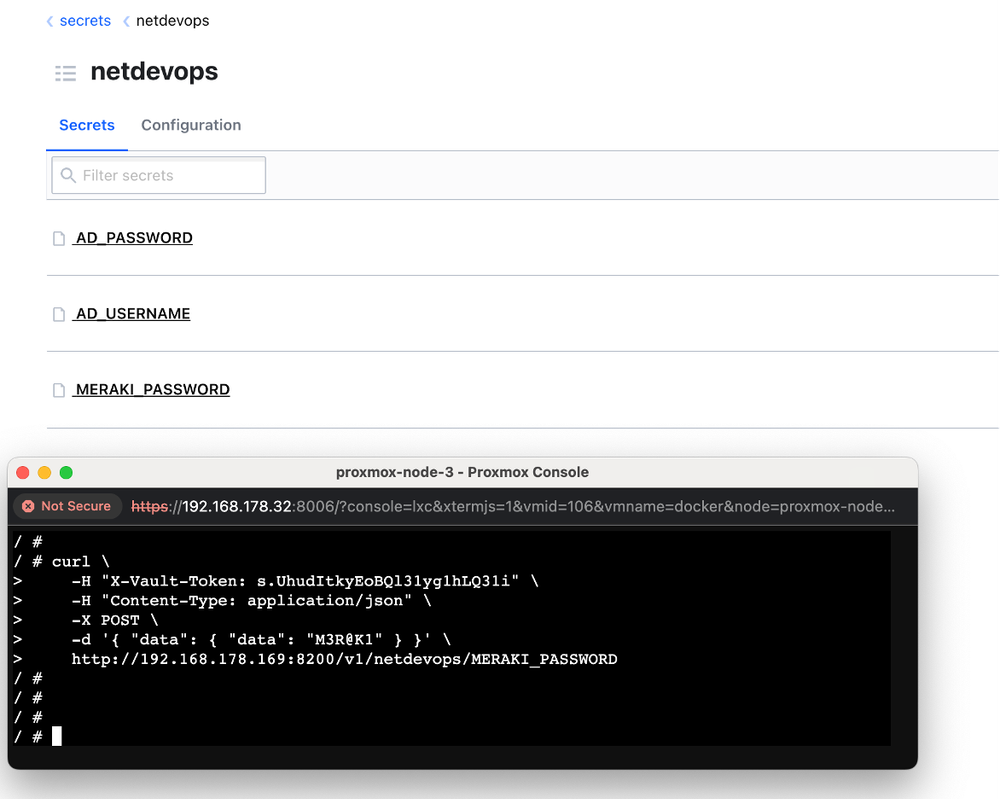
Task: Open the AD_PASSWORD secret
Action: point(133,237)
